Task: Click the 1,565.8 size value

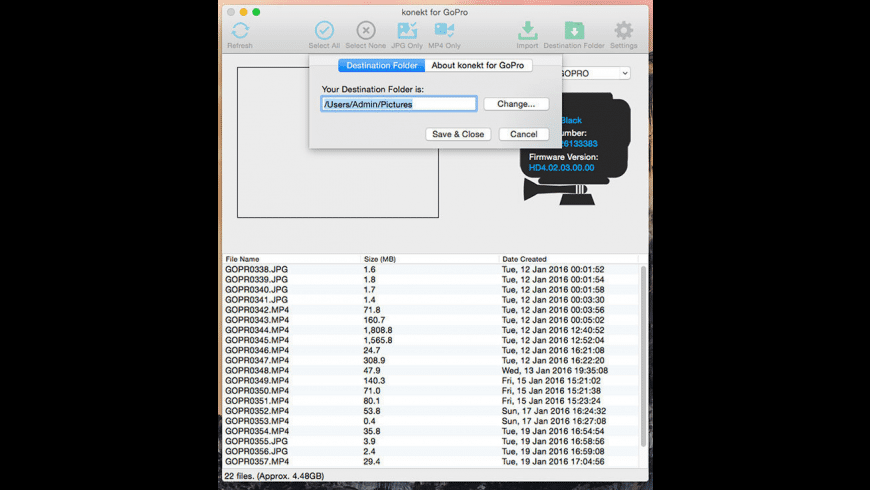Action: click(x=378, y=340)
